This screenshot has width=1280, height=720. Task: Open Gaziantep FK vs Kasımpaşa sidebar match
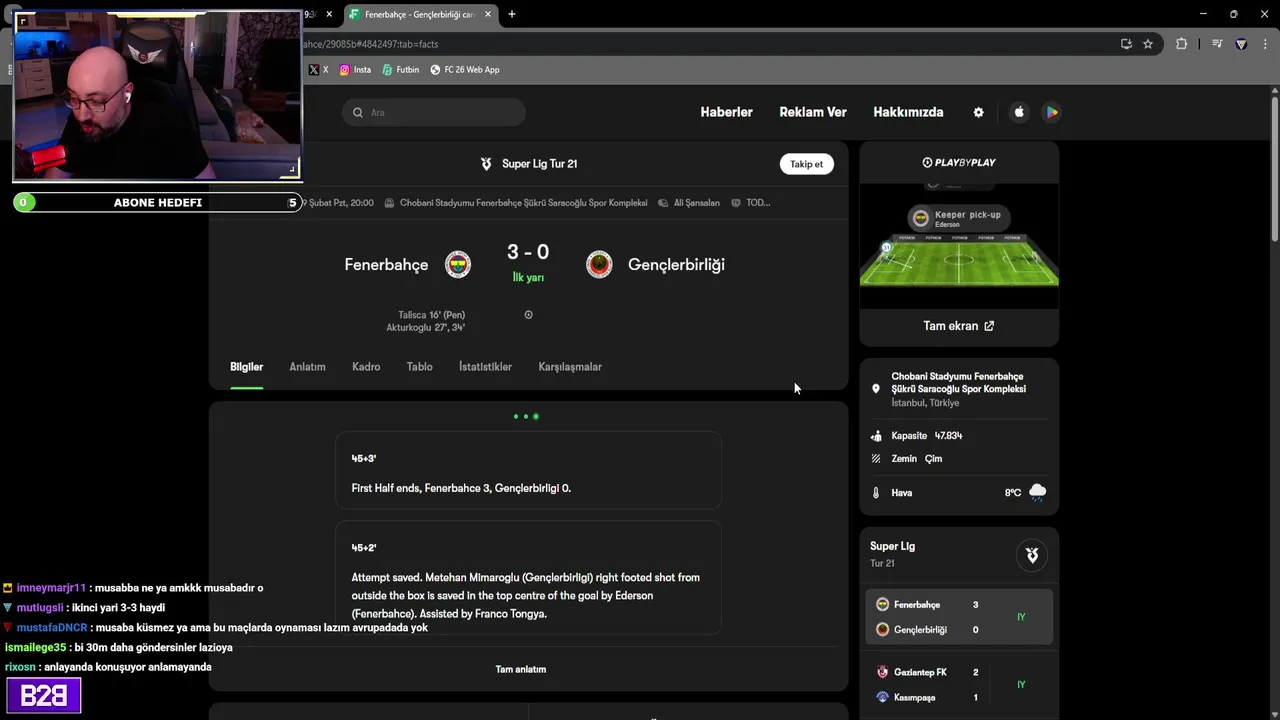tap(959, 685)
